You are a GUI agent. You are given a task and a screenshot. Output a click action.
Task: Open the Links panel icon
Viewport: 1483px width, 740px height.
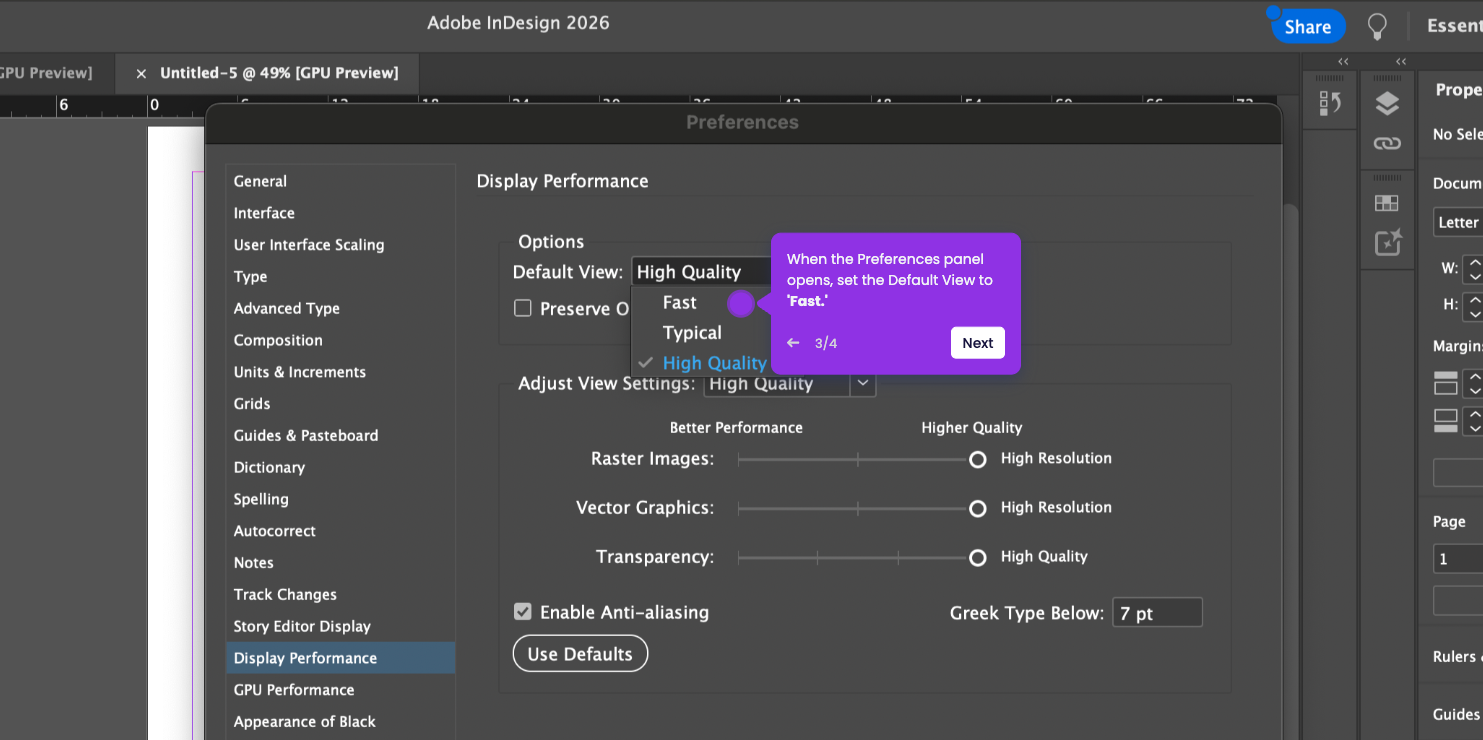point(1387,144)
